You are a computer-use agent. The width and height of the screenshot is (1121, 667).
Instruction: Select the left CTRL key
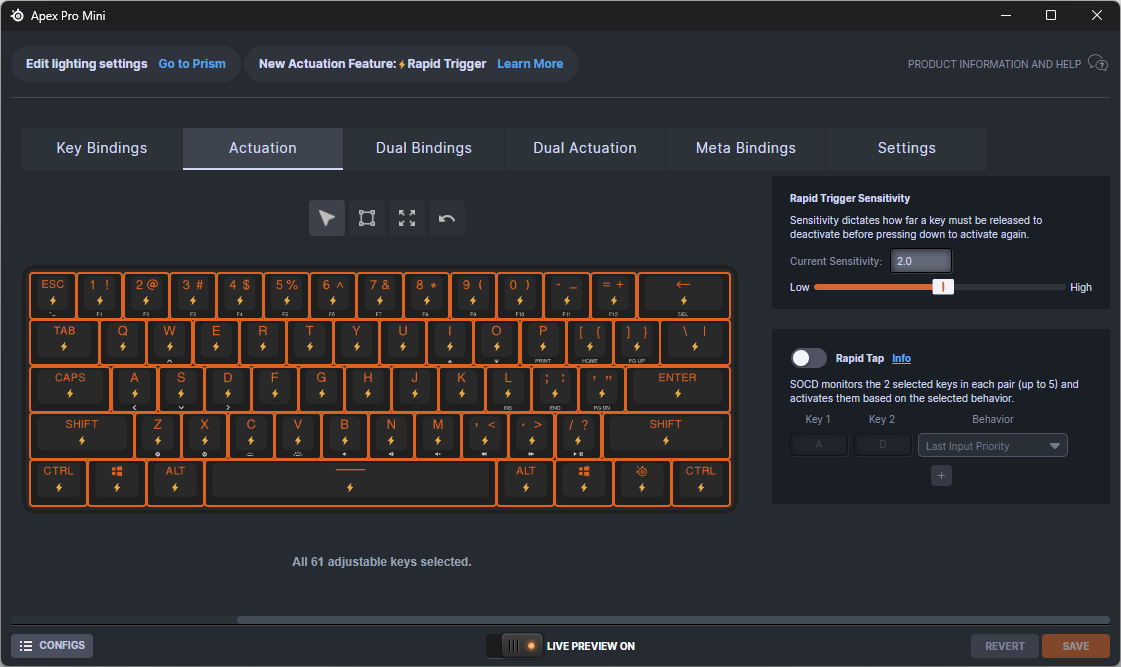(59, 483)
